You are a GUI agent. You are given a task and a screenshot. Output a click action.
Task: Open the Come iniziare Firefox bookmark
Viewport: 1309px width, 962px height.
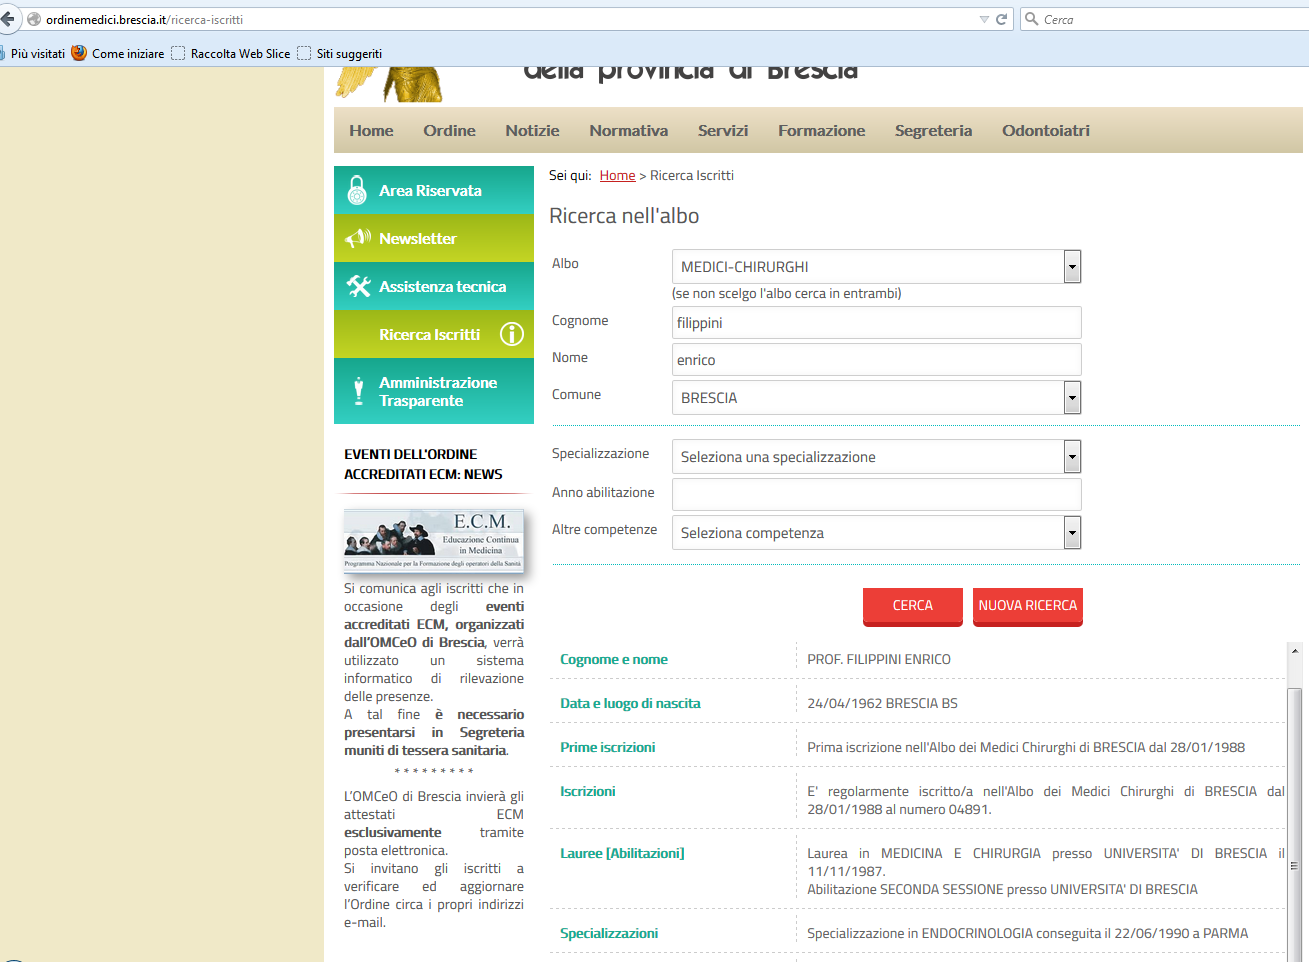click(118, 54)
